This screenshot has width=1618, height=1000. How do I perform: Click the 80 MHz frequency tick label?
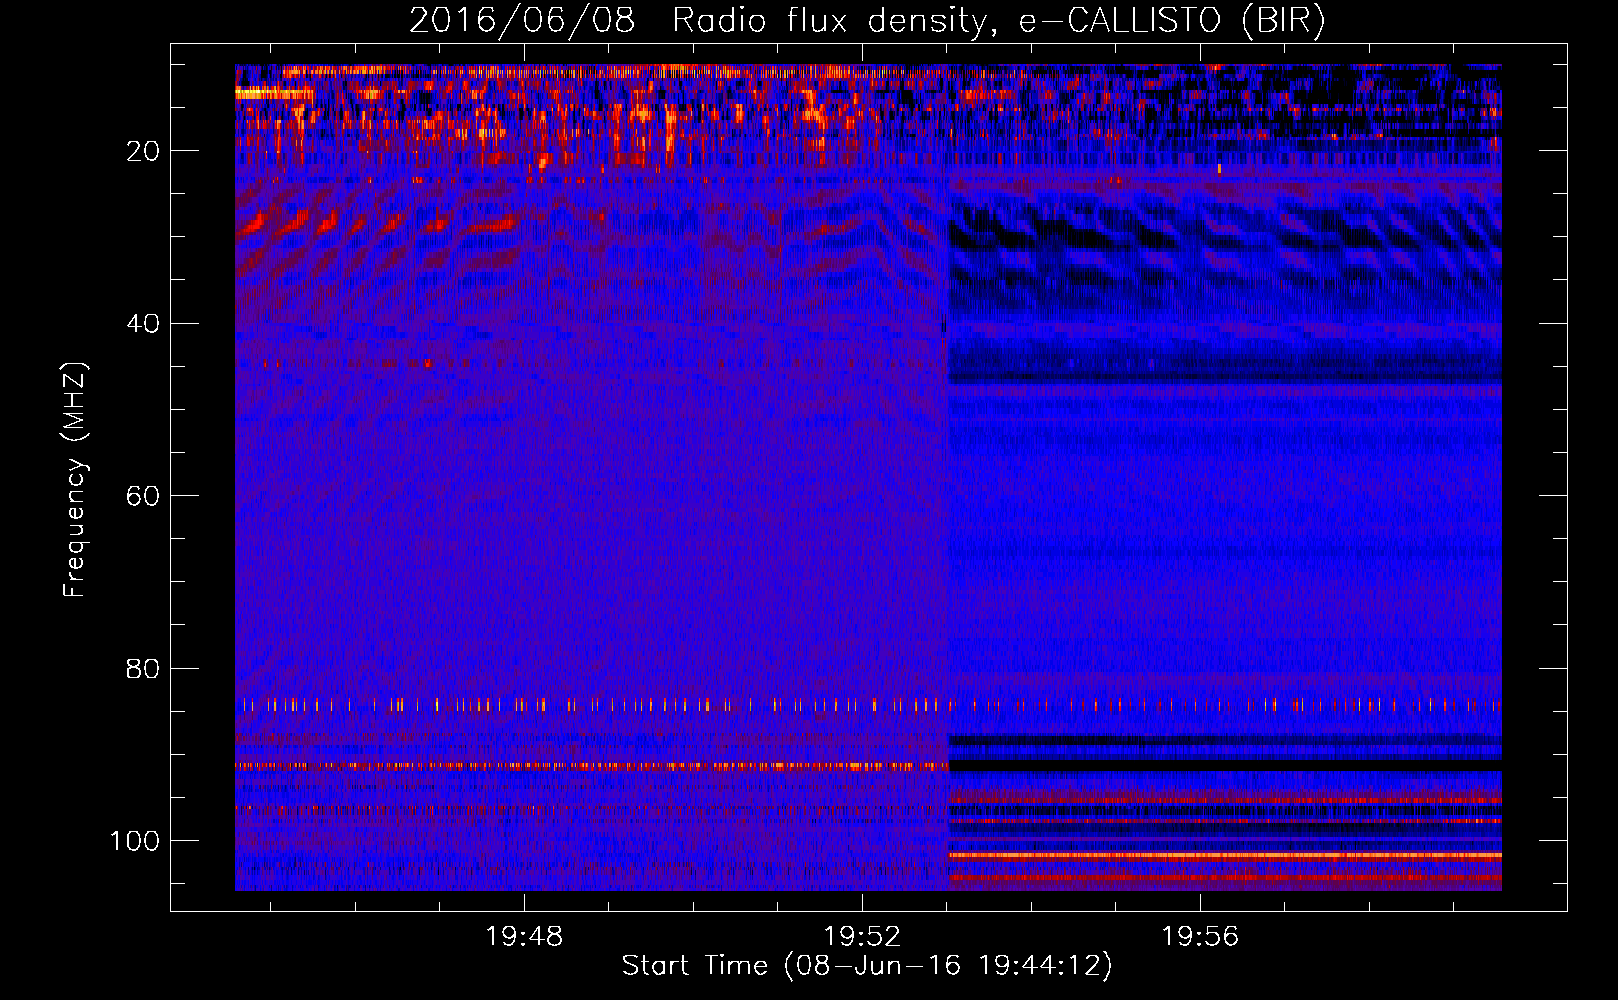143,669
